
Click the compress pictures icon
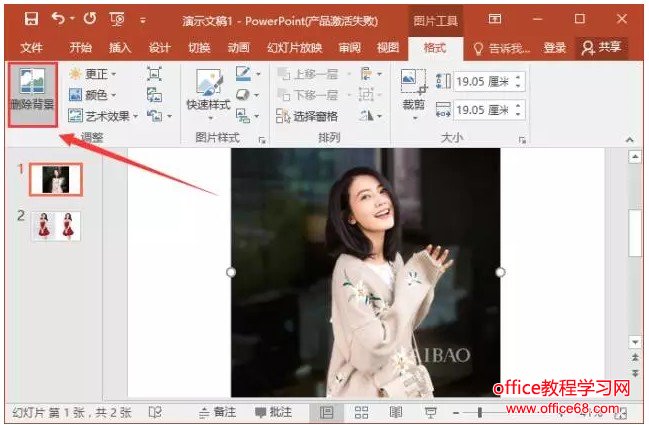(x=154, y=74)
